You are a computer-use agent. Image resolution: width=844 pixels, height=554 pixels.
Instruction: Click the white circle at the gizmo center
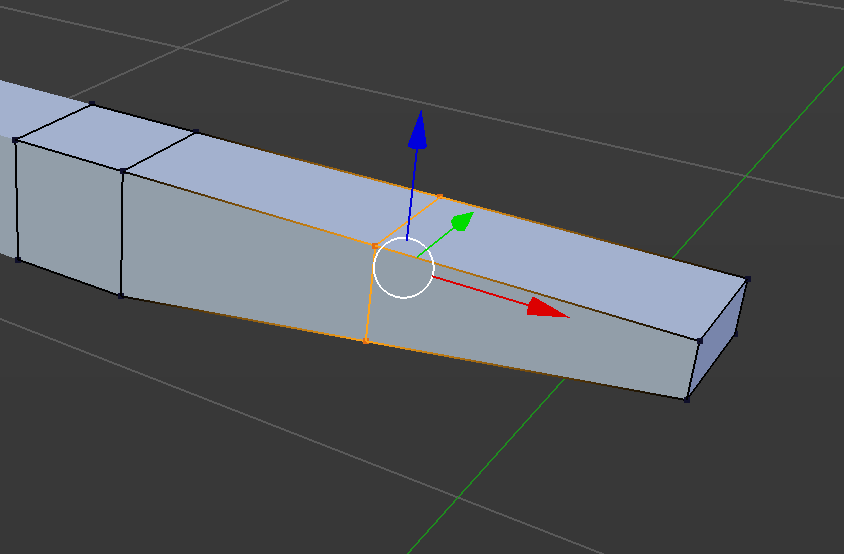click(404, 267)
